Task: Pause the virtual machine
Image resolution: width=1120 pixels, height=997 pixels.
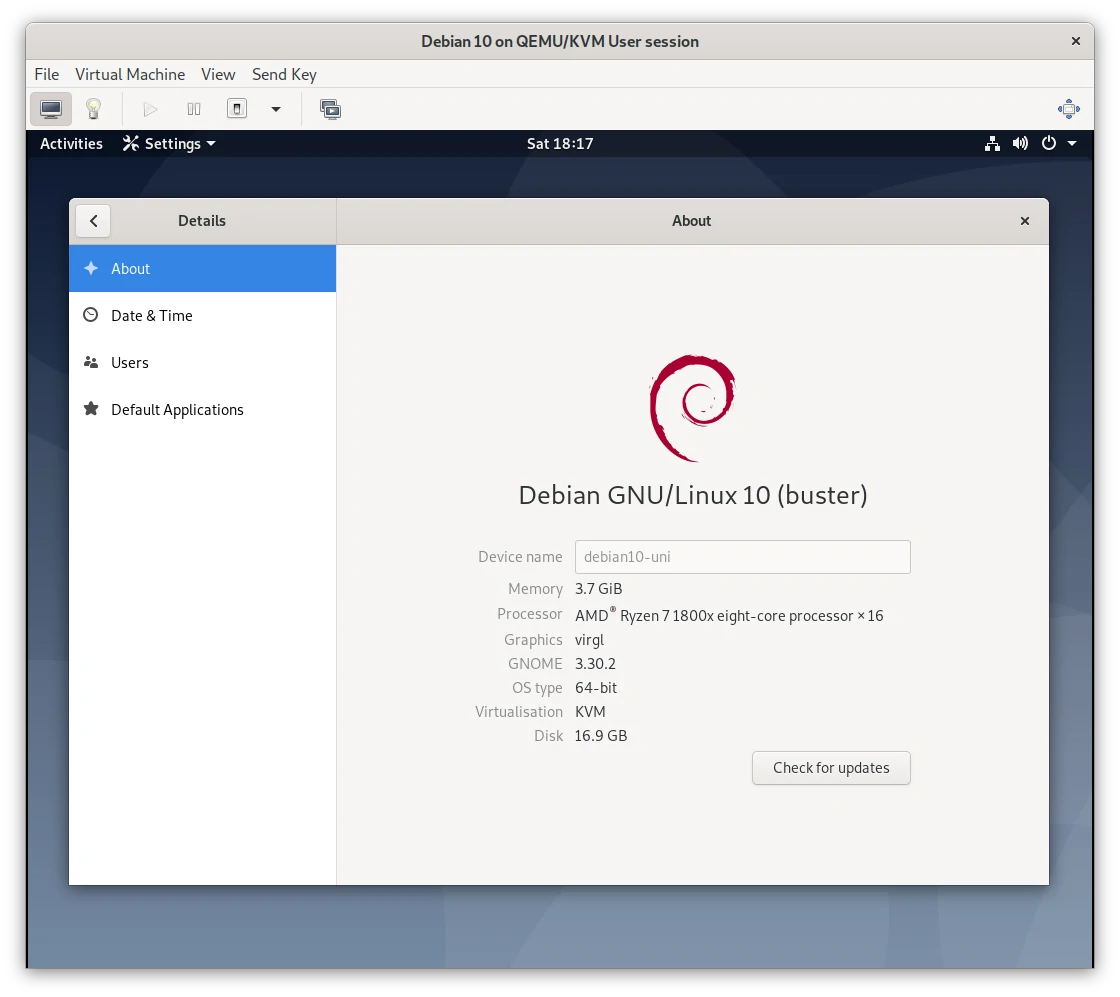Action: point(194,109)
